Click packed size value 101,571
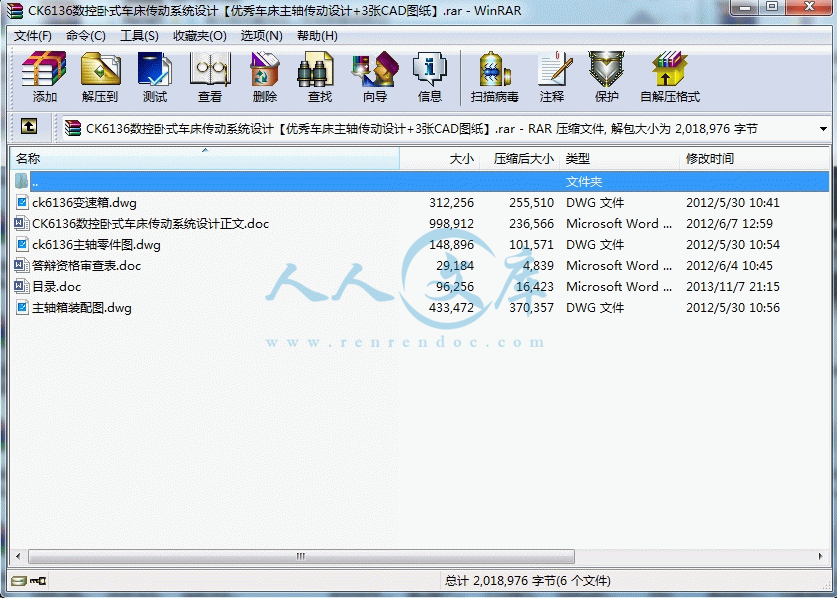 point(531,245)
